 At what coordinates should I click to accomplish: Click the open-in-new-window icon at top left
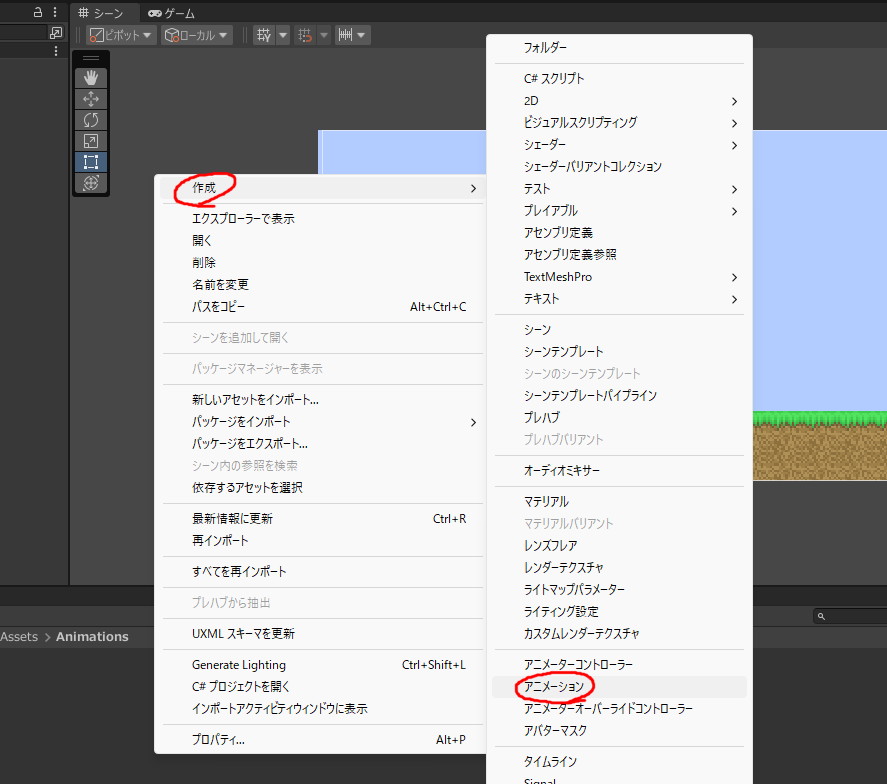coord(55,33)
